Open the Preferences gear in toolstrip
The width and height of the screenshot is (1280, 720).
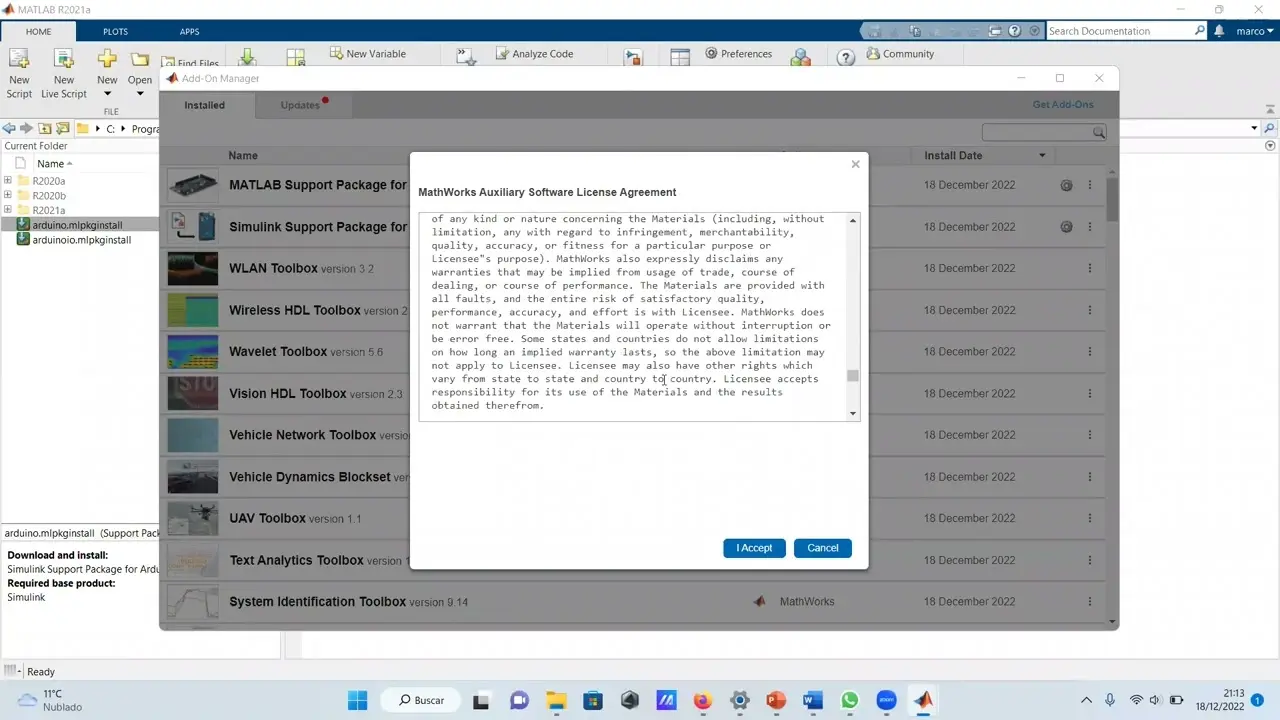click(711, 54)
